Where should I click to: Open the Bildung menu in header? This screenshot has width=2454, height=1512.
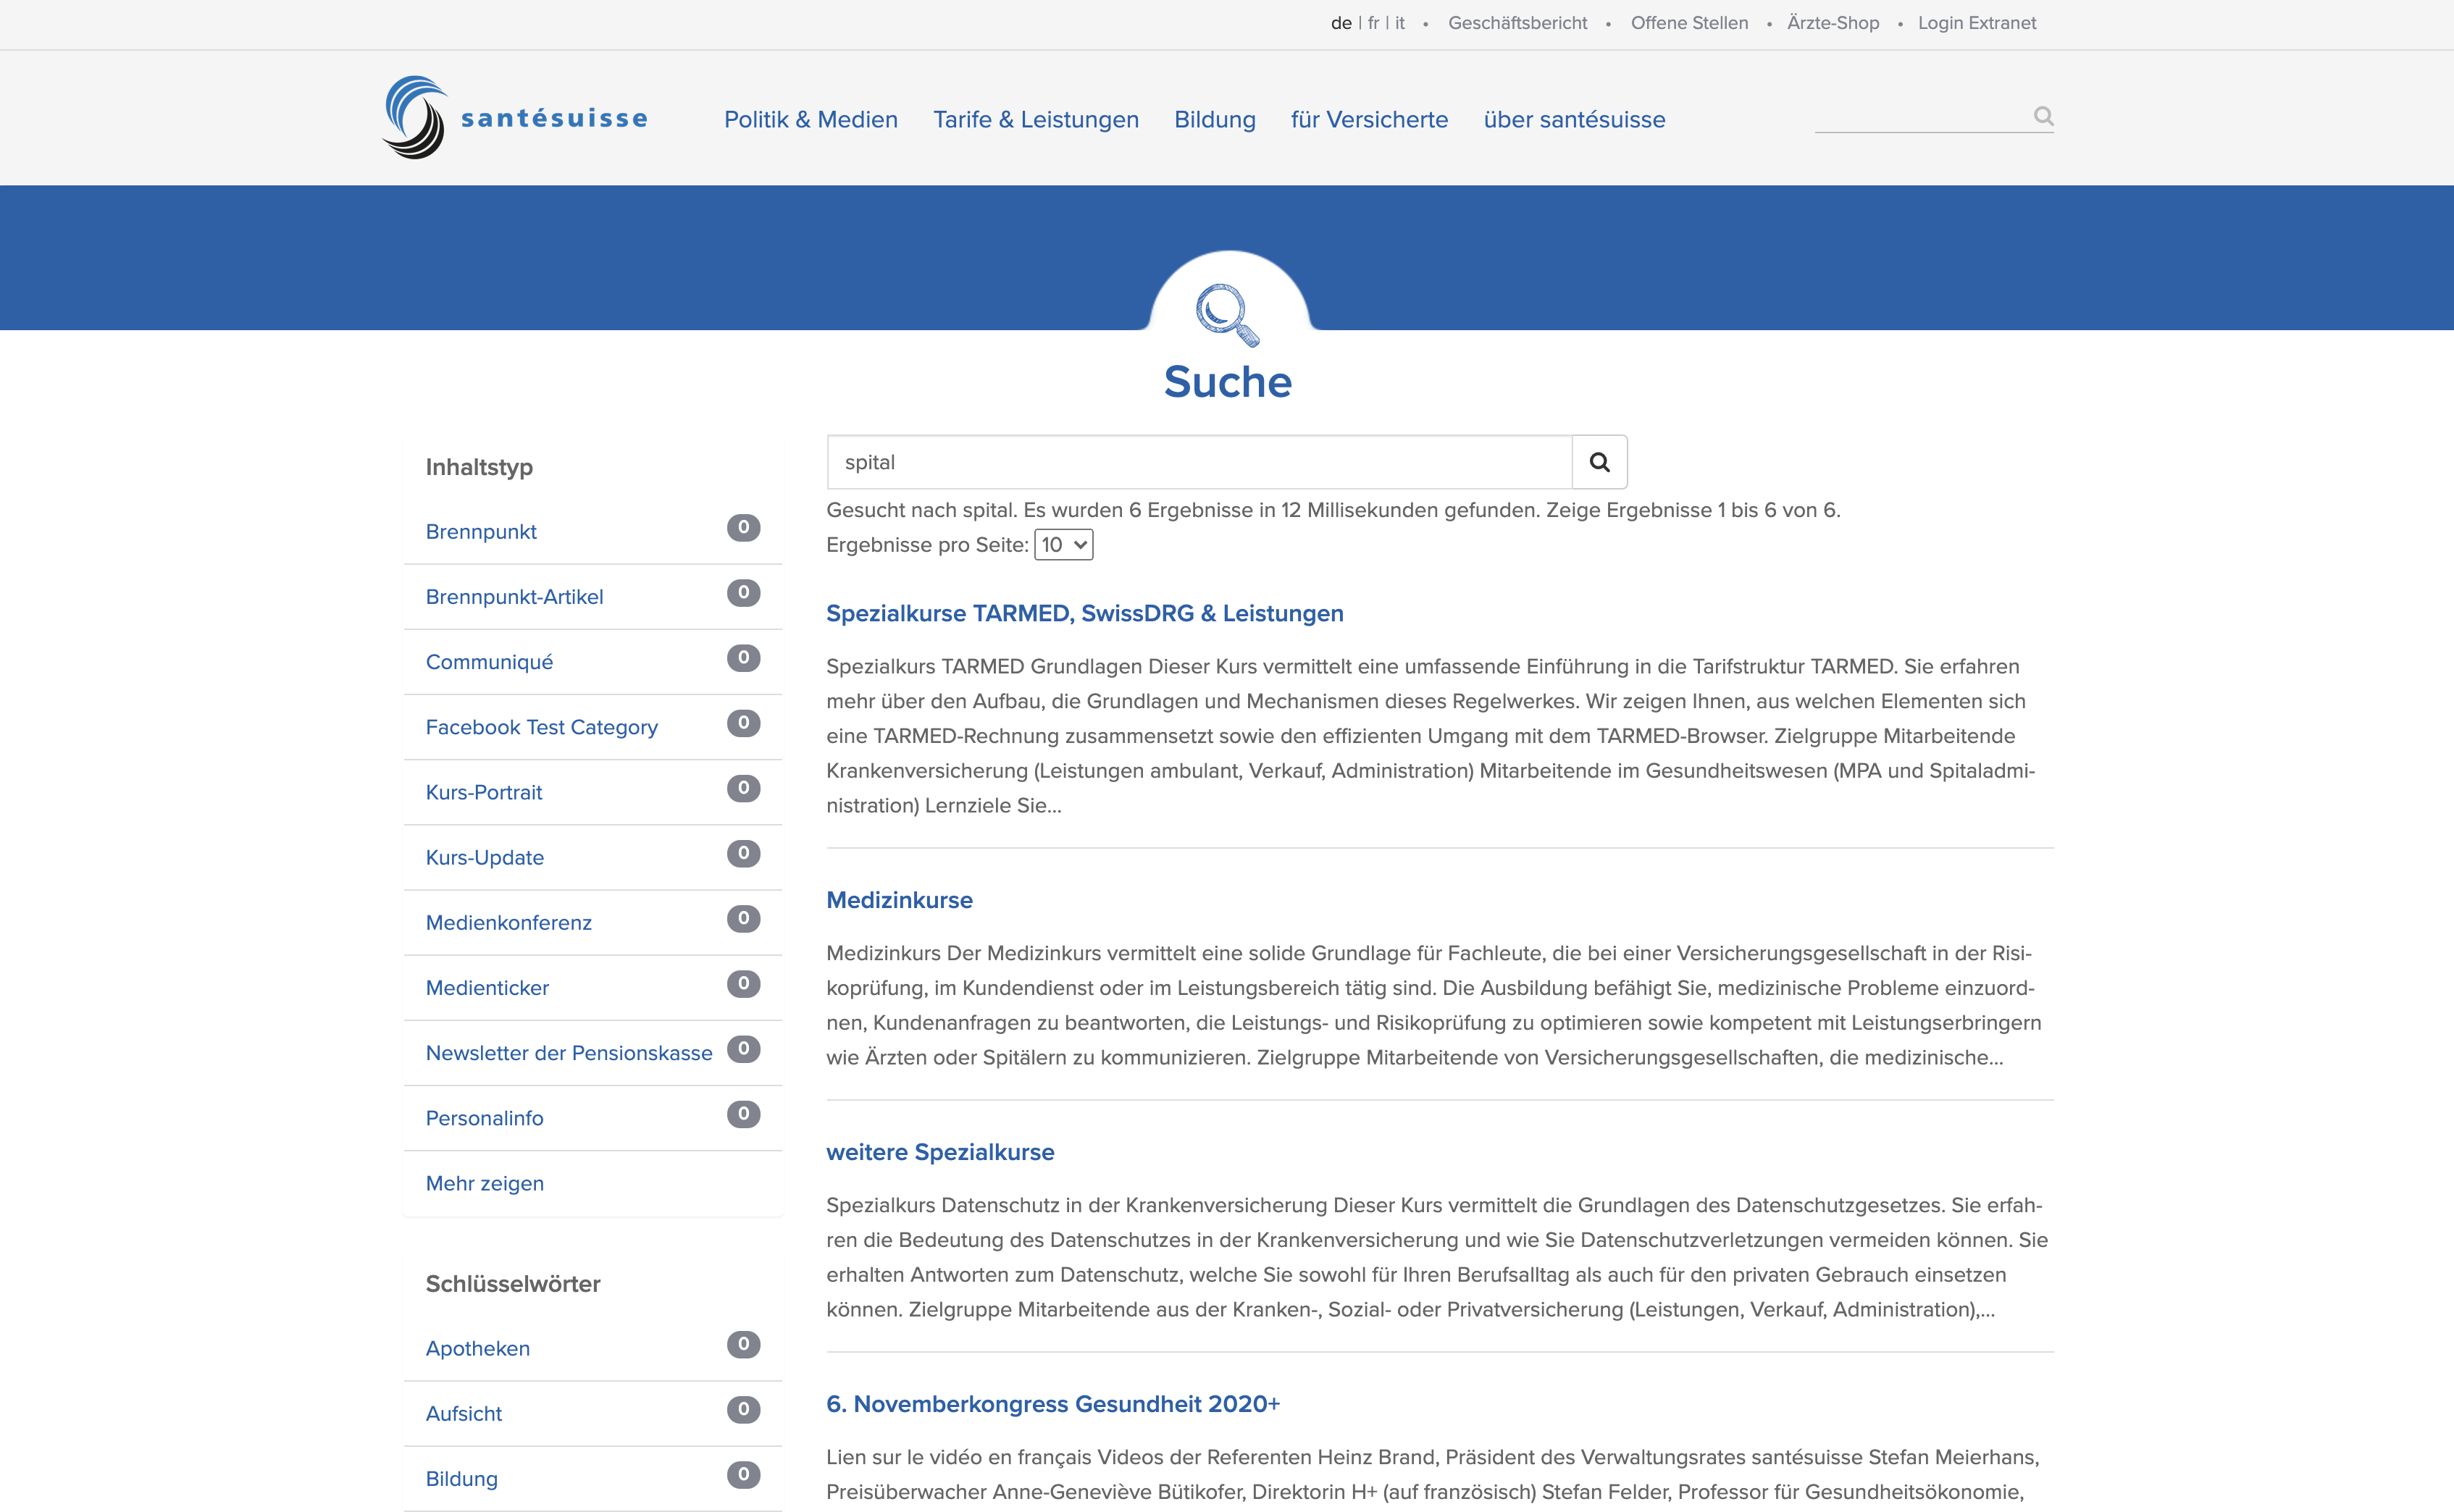point(1214,119)
